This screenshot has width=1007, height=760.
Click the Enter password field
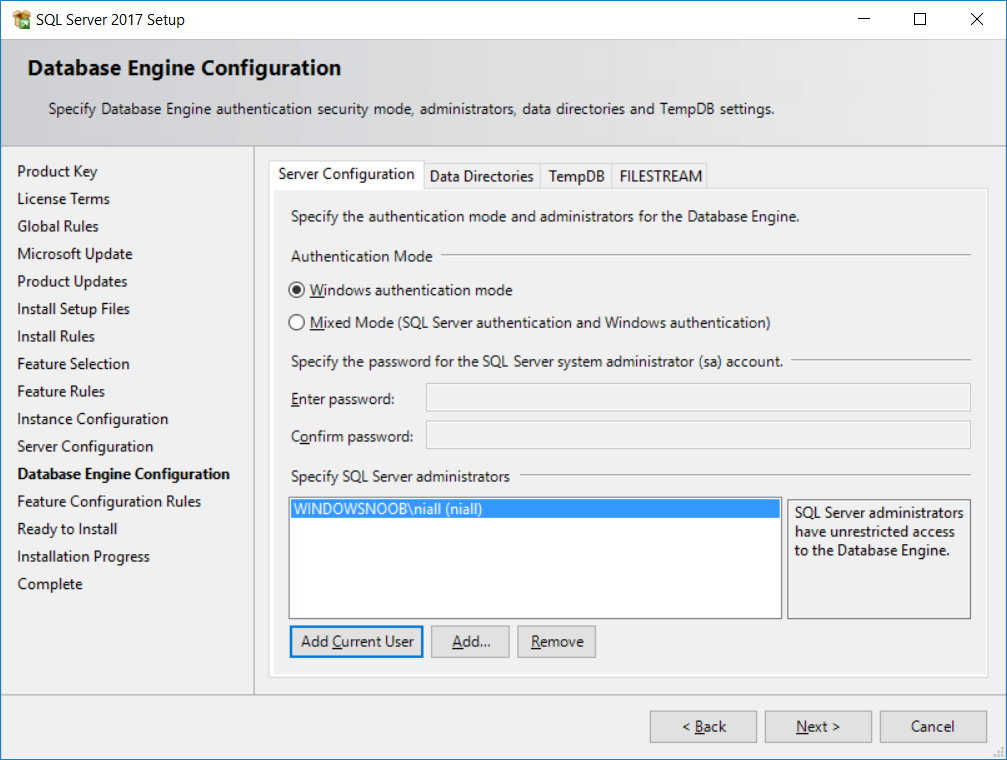tap(698, 398)
